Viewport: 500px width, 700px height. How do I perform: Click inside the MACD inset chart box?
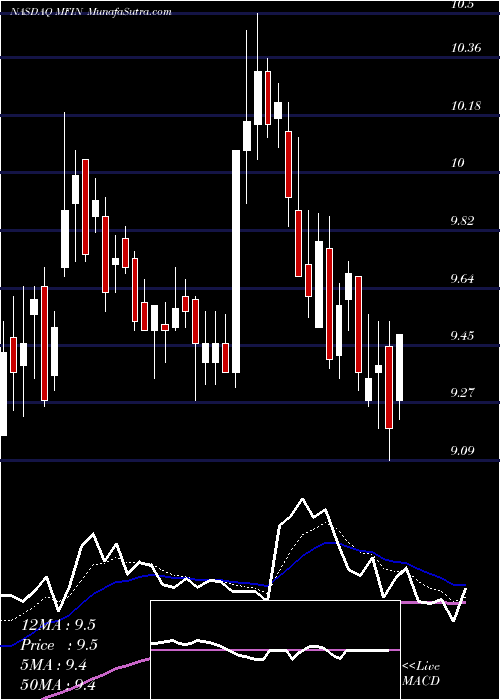tap(275, 650)
